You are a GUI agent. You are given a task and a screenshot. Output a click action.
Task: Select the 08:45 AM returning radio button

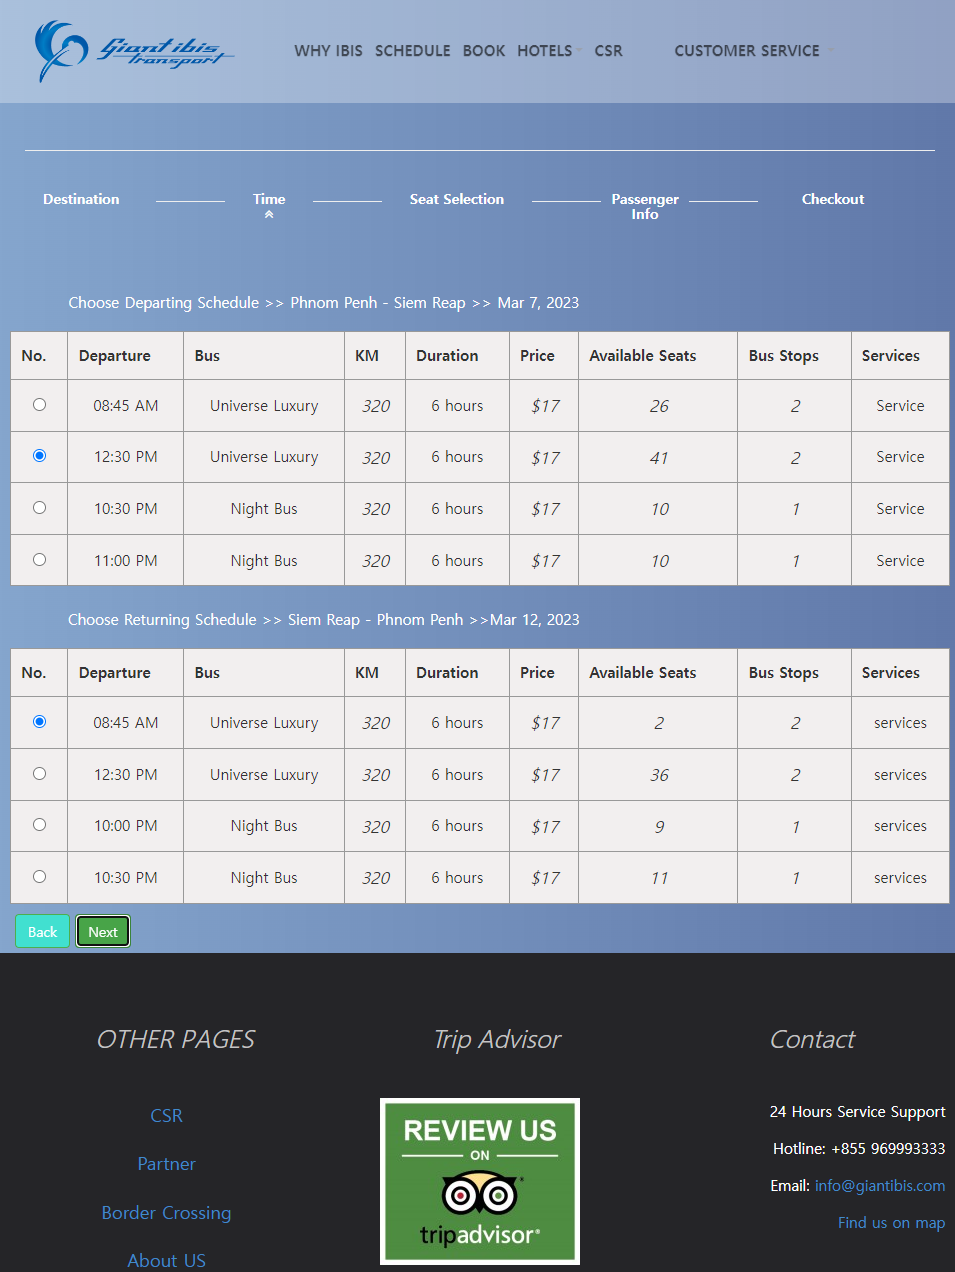click(39, 722)
